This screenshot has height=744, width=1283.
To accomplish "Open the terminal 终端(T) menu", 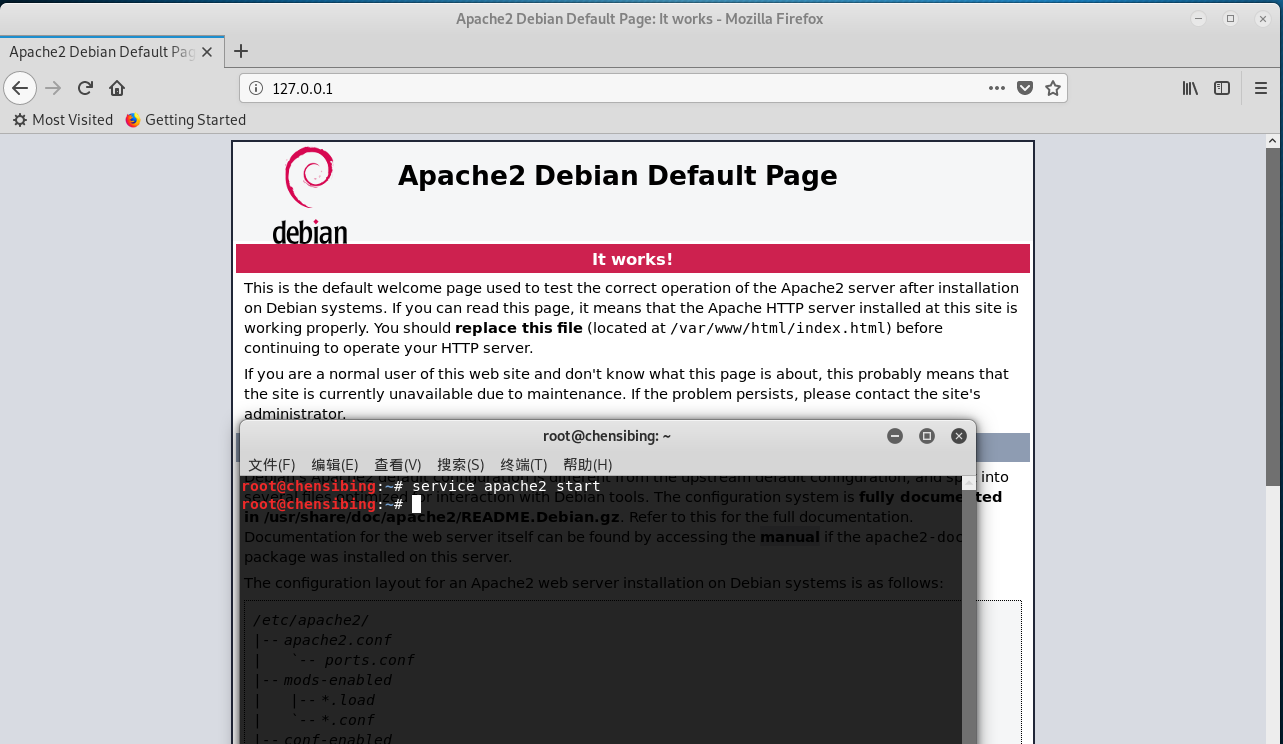I will pos(524,465).
